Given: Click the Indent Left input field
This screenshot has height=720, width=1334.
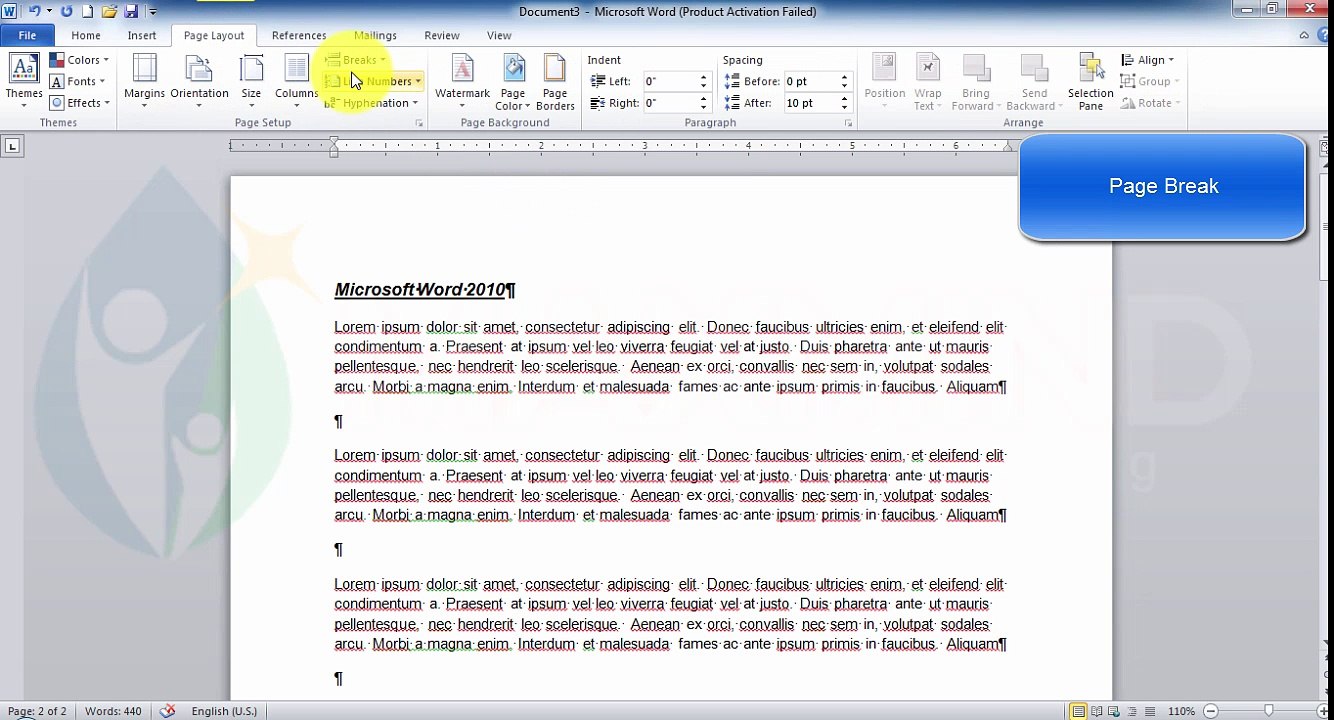Looking at the screenshot, I should coord(670,81).
